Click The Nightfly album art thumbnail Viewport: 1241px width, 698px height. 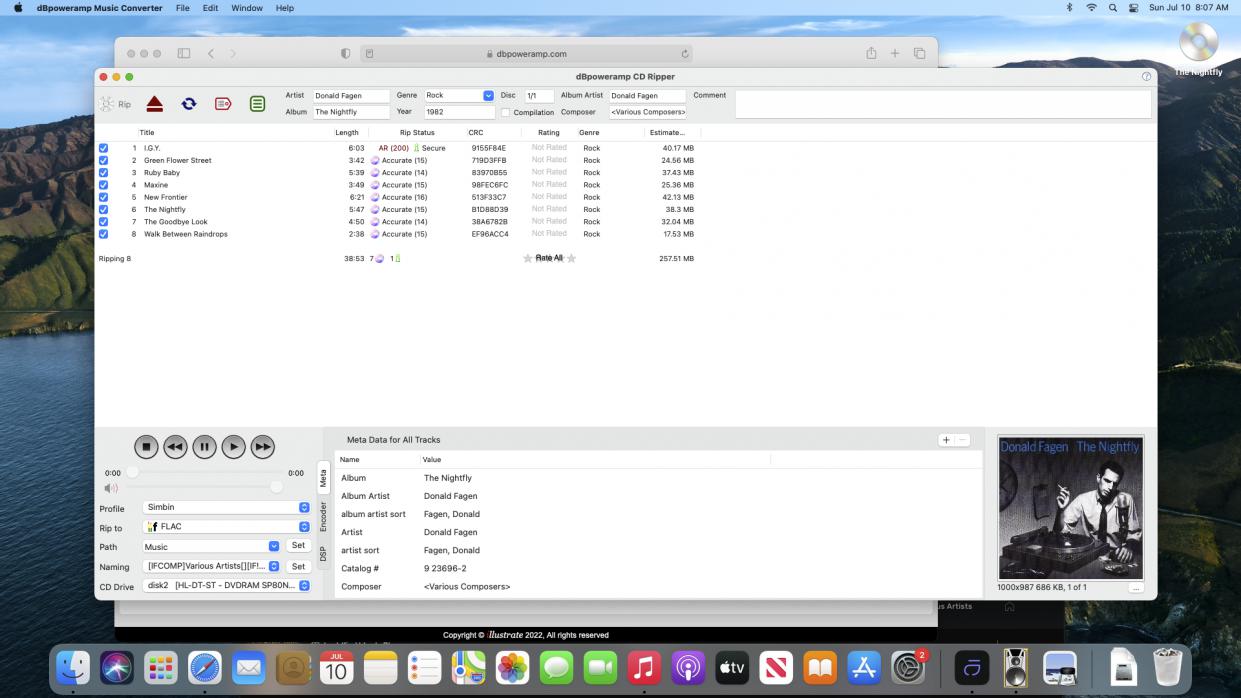[x=1070, y=508]
